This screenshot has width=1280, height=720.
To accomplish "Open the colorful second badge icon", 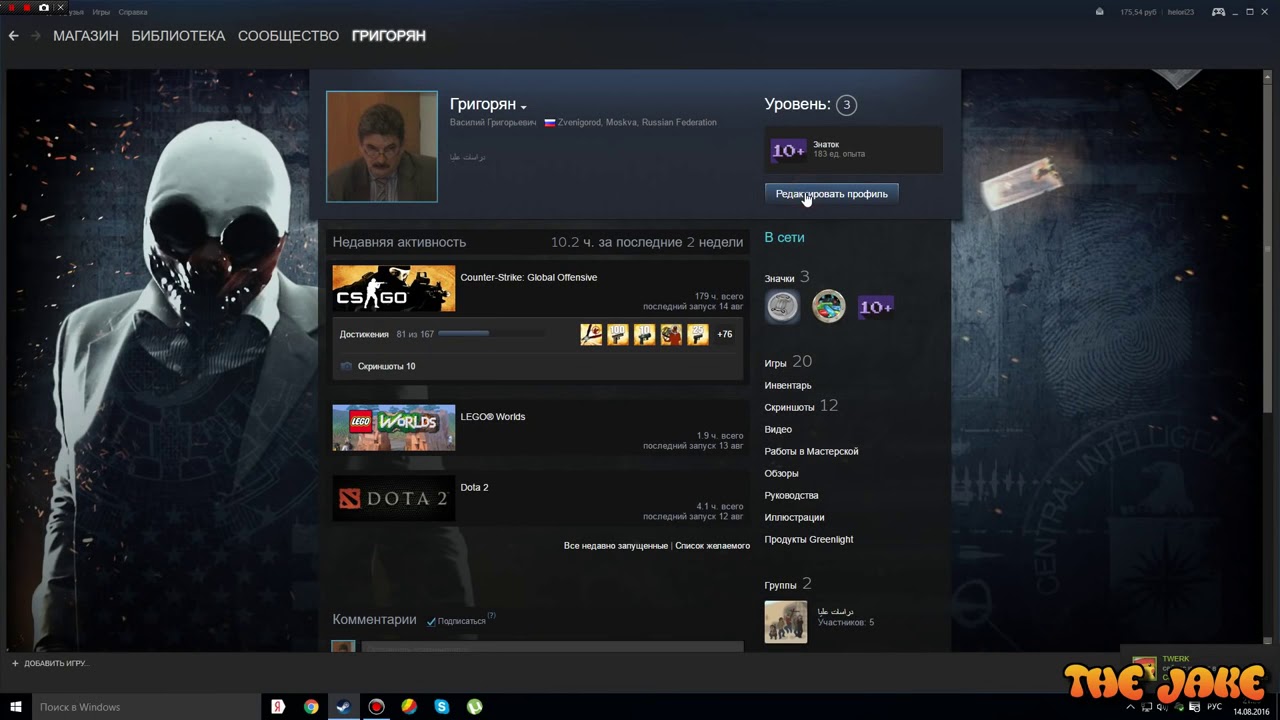I will (x=828, y=307).
